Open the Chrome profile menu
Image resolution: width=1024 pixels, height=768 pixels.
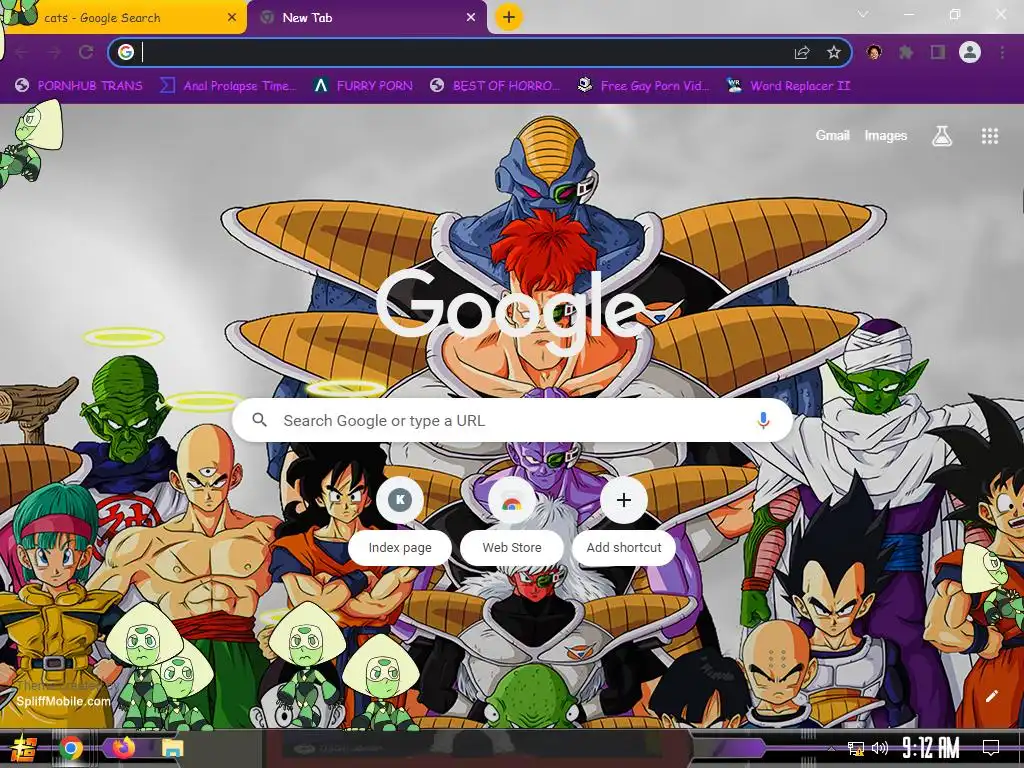[x=970, y=52]
